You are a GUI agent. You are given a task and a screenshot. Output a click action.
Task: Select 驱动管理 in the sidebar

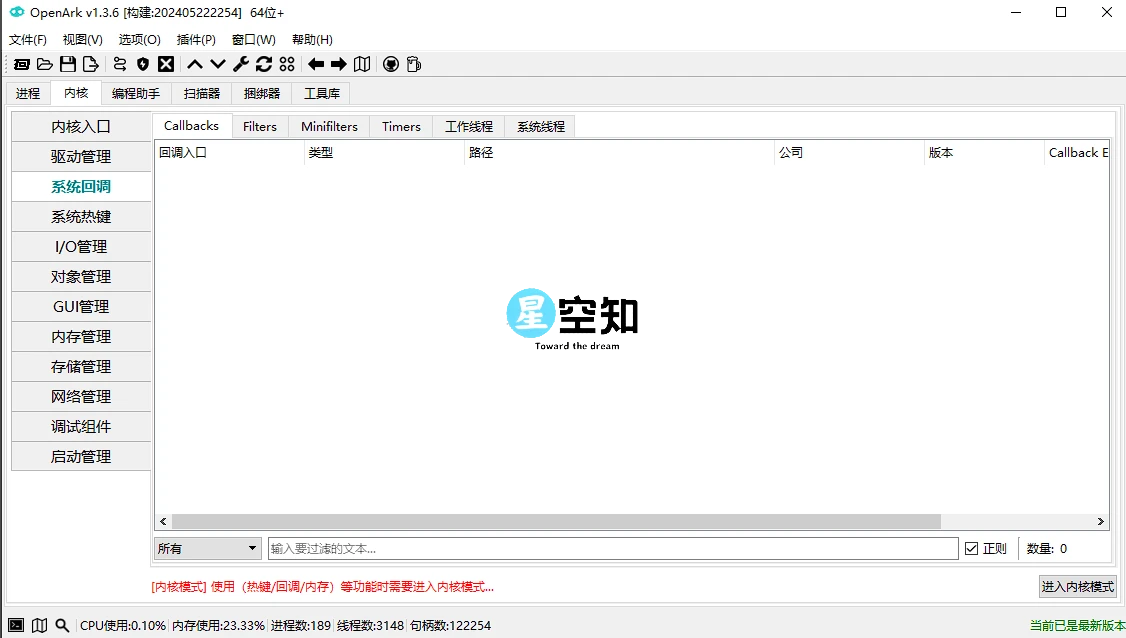click(x=81, y=156)
